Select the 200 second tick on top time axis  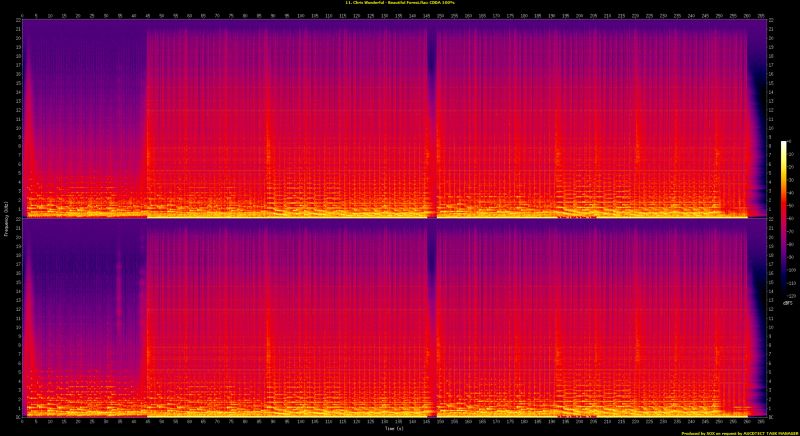tap(580, 16)
